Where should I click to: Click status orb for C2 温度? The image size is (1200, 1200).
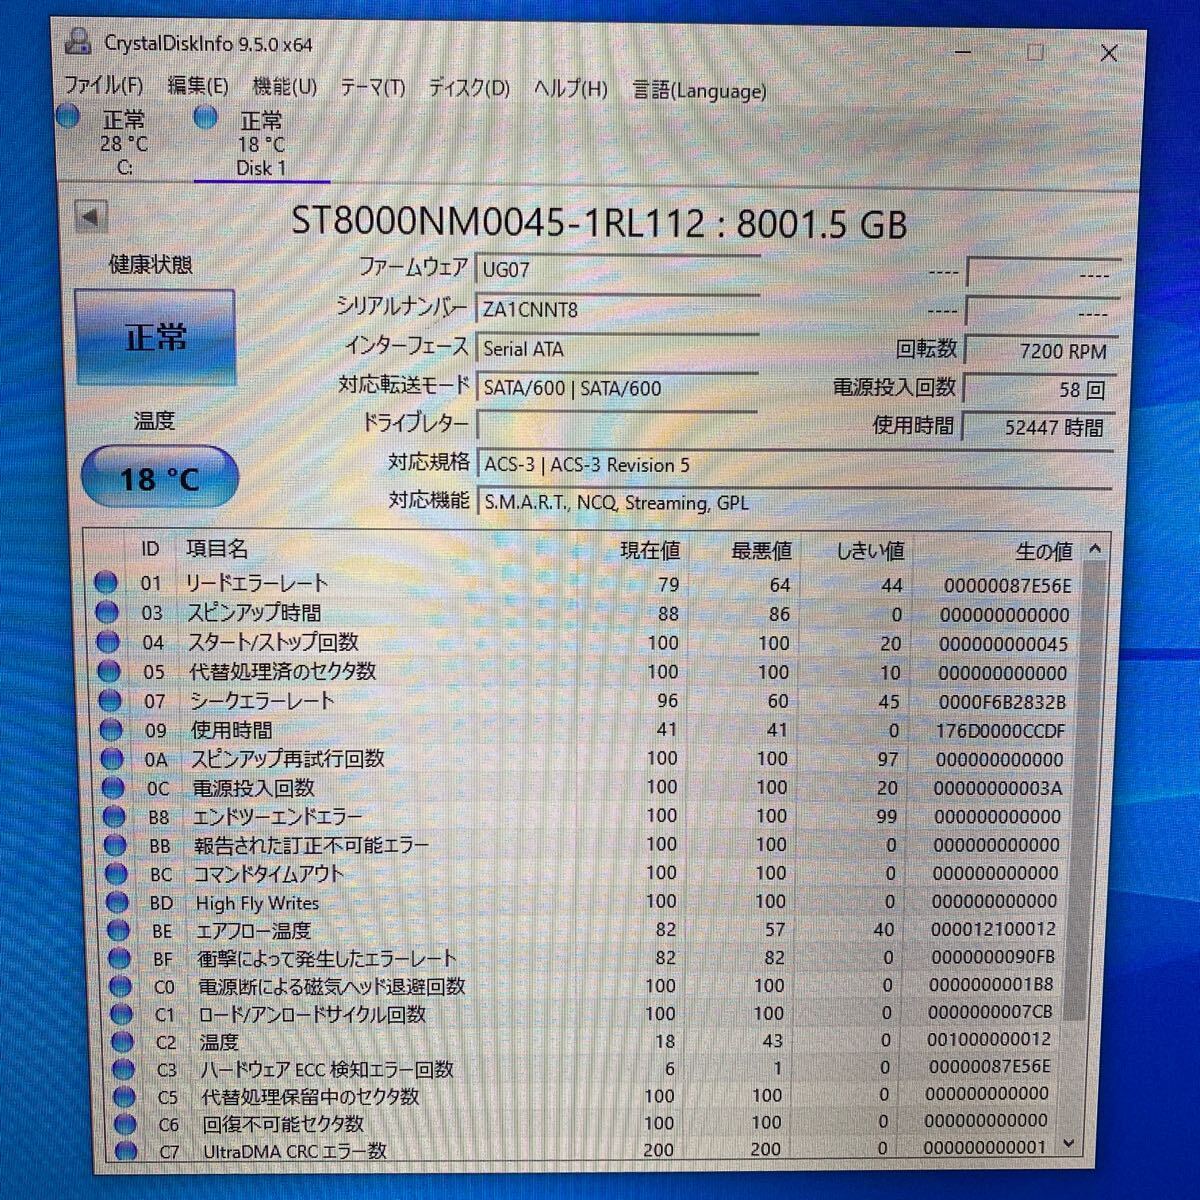click(x=122, y=1042)
